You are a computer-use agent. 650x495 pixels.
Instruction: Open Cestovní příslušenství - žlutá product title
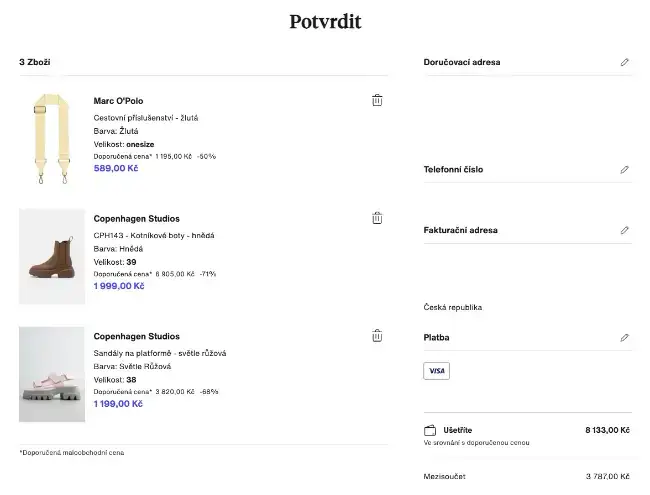[x=146, y=118]
